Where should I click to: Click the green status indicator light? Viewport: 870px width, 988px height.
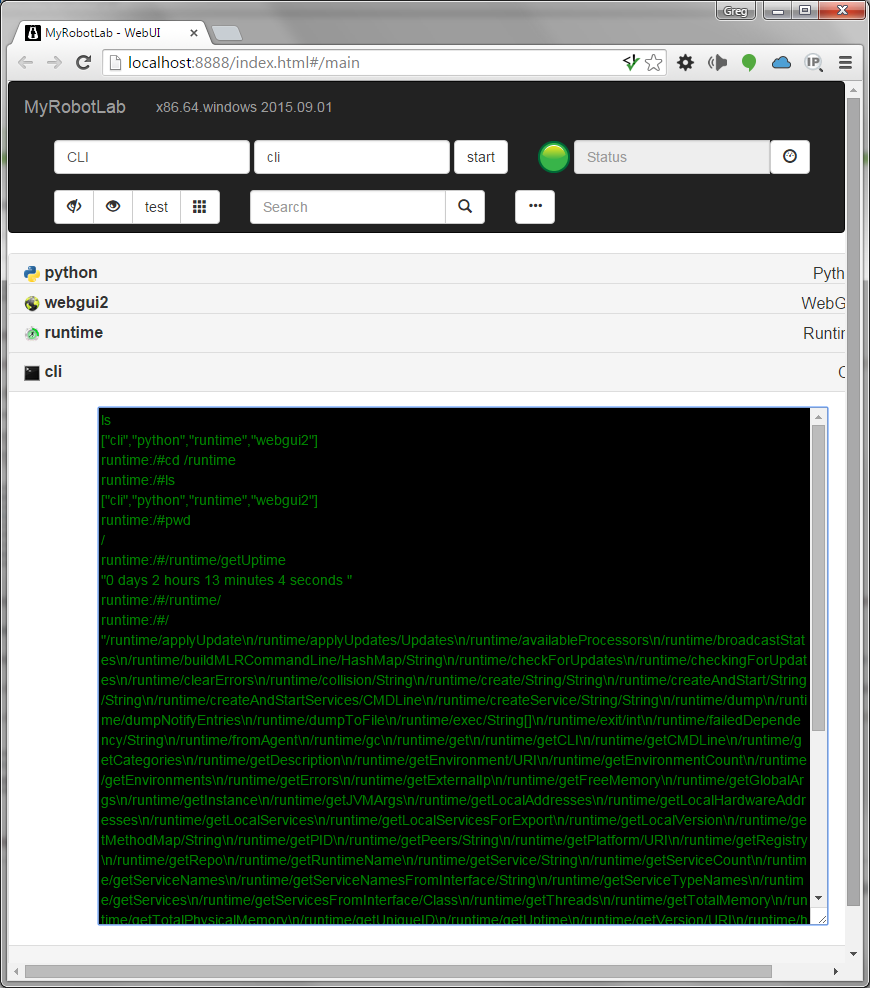pyautogui.click(x=554, y=157)
